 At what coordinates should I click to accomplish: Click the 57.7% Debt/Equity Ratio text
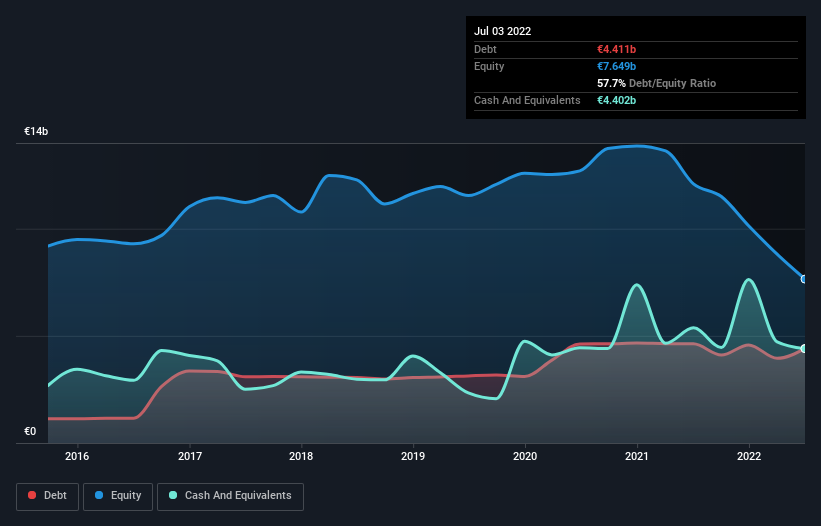tap(656, 83)
